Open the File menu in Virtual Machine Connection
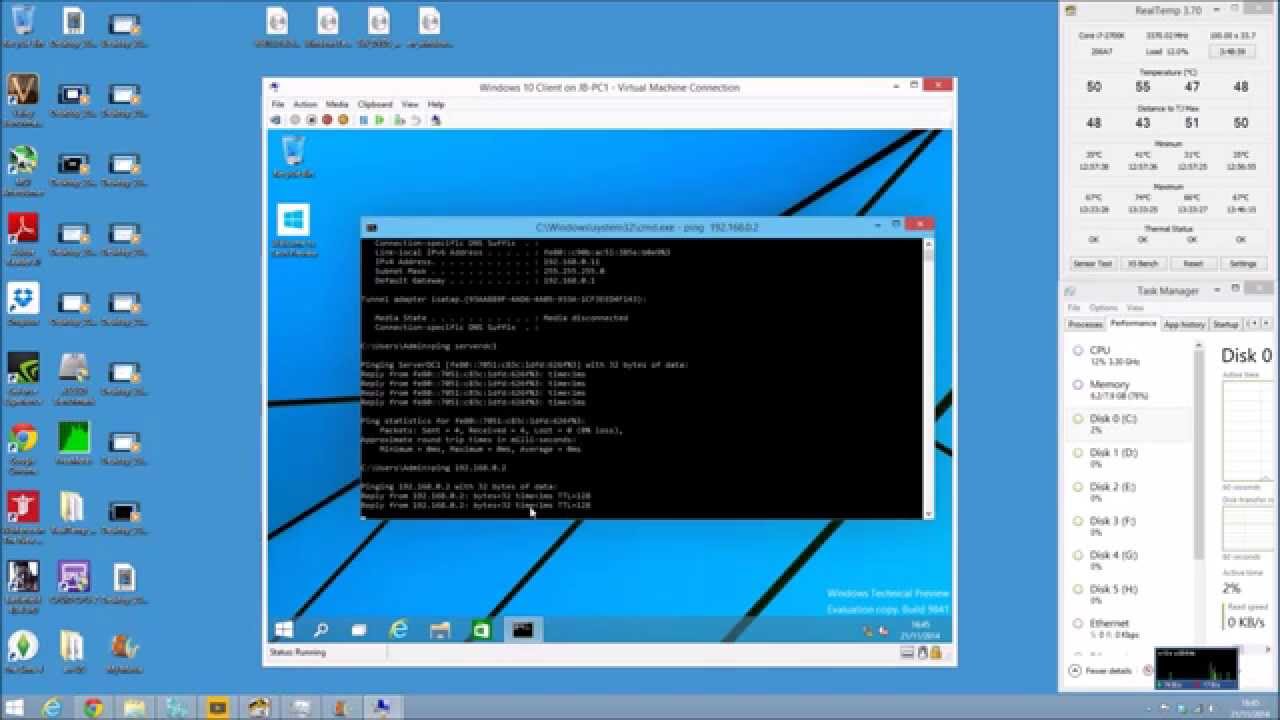 click(278, 104)
